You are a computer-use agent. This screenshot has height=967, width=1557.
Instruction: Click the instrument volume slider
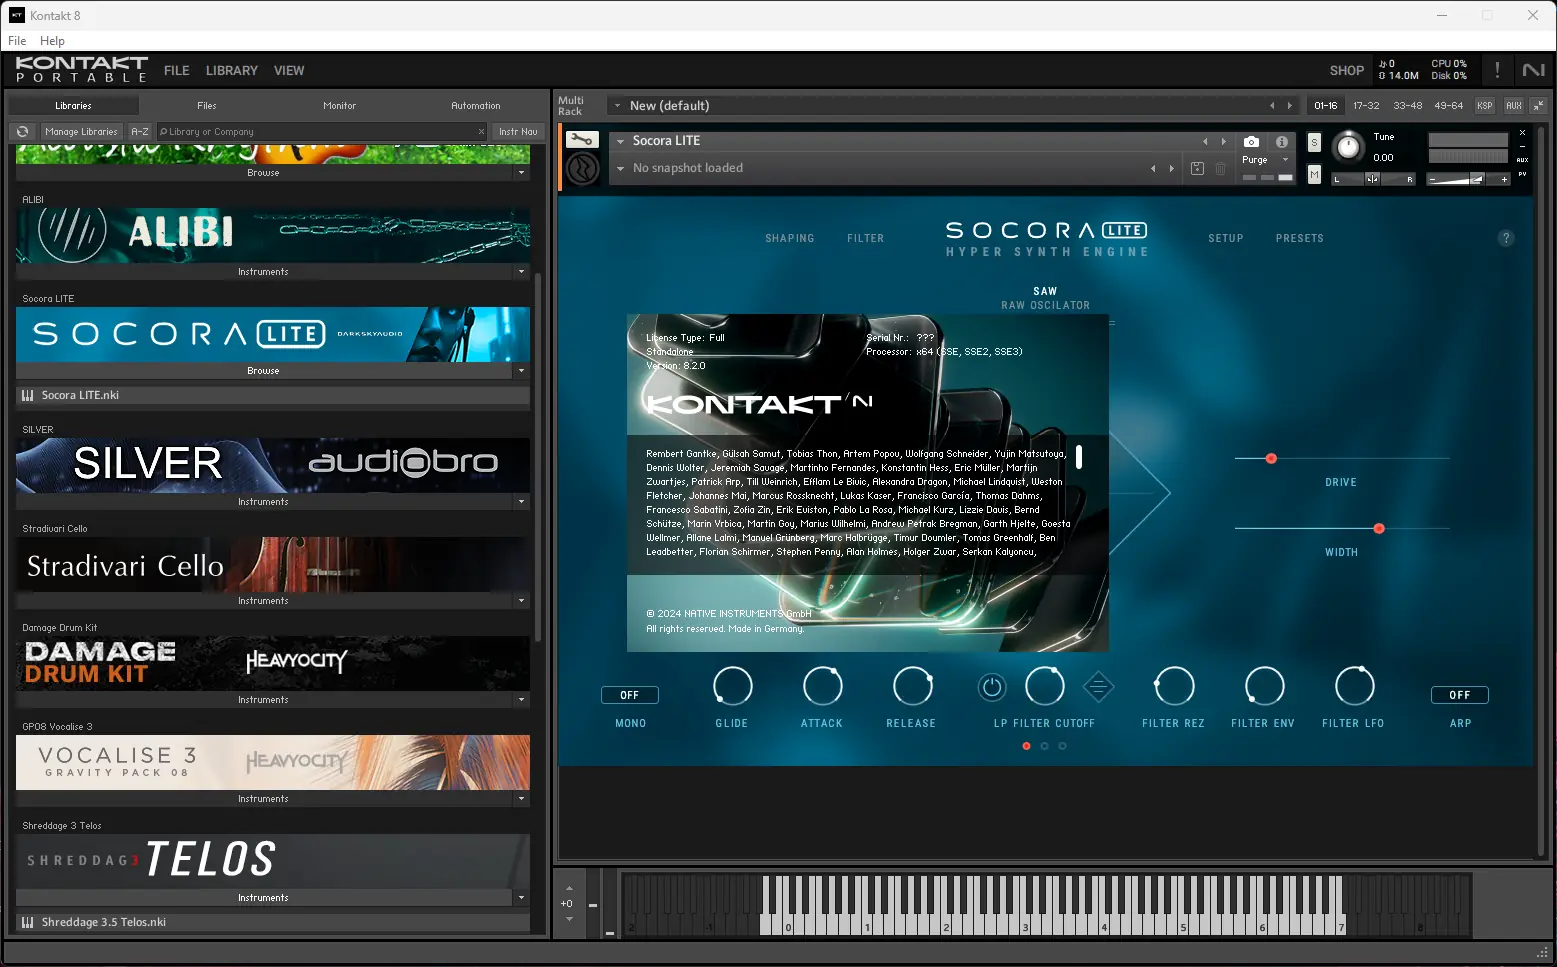coord(1468,179)
